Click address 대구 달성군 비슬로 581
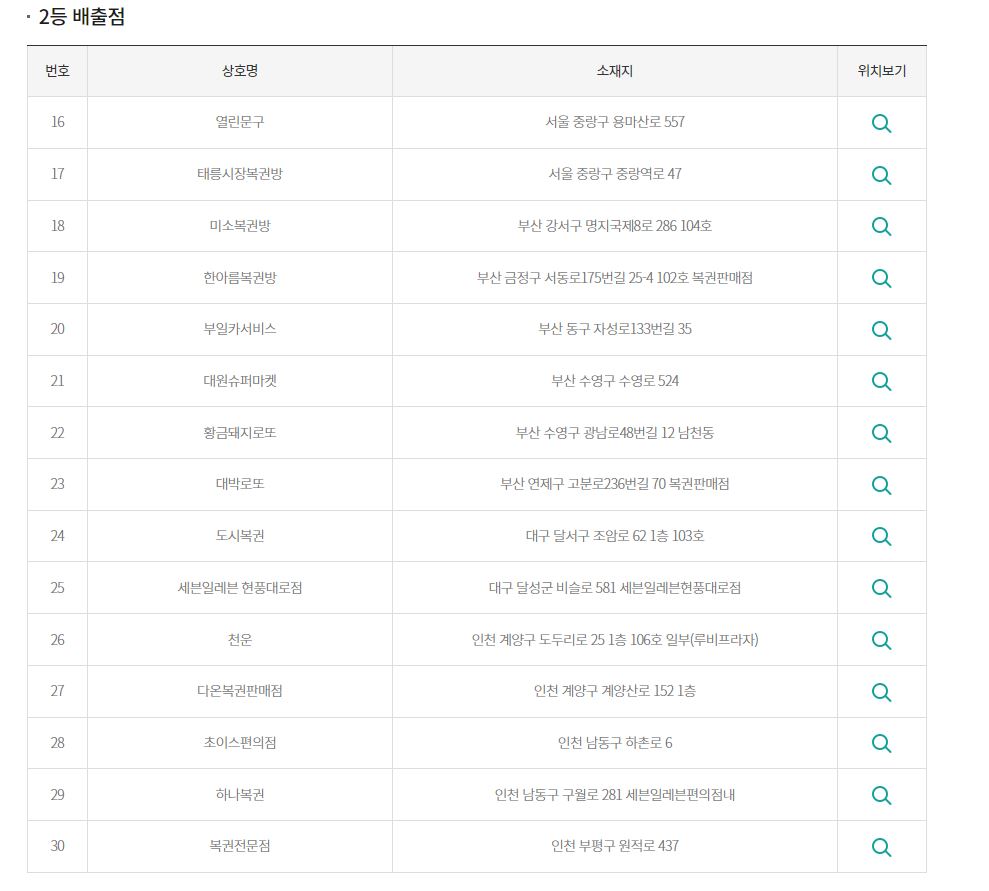The image size is (989, 891). click(552, 588)
